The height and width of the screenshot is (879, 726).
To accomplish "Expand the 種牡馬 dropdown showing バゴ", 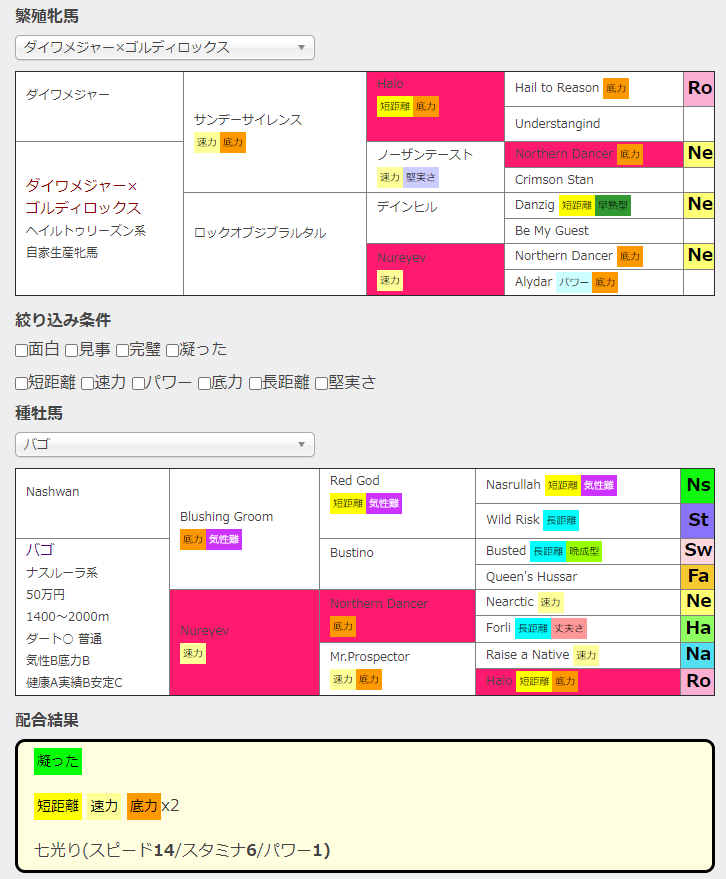I will point(165,444).
